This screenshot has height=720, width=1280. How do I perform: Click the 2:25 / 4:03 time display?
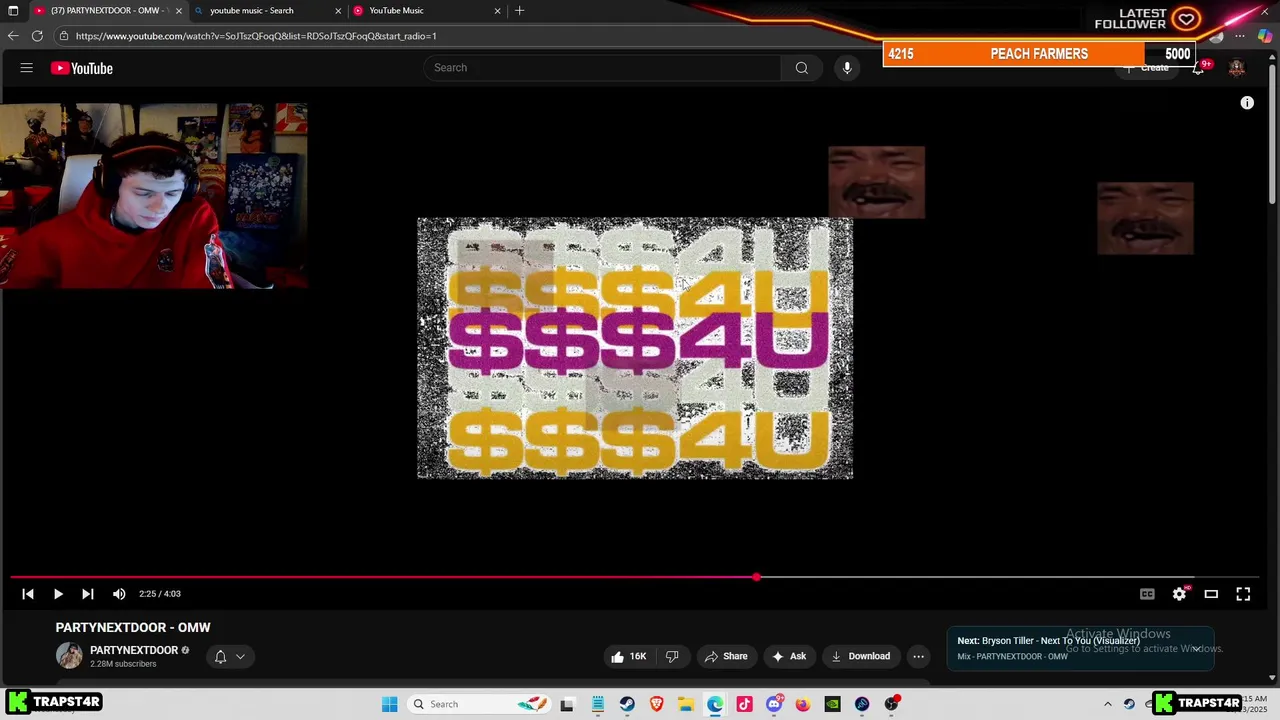tap(160, 594)
